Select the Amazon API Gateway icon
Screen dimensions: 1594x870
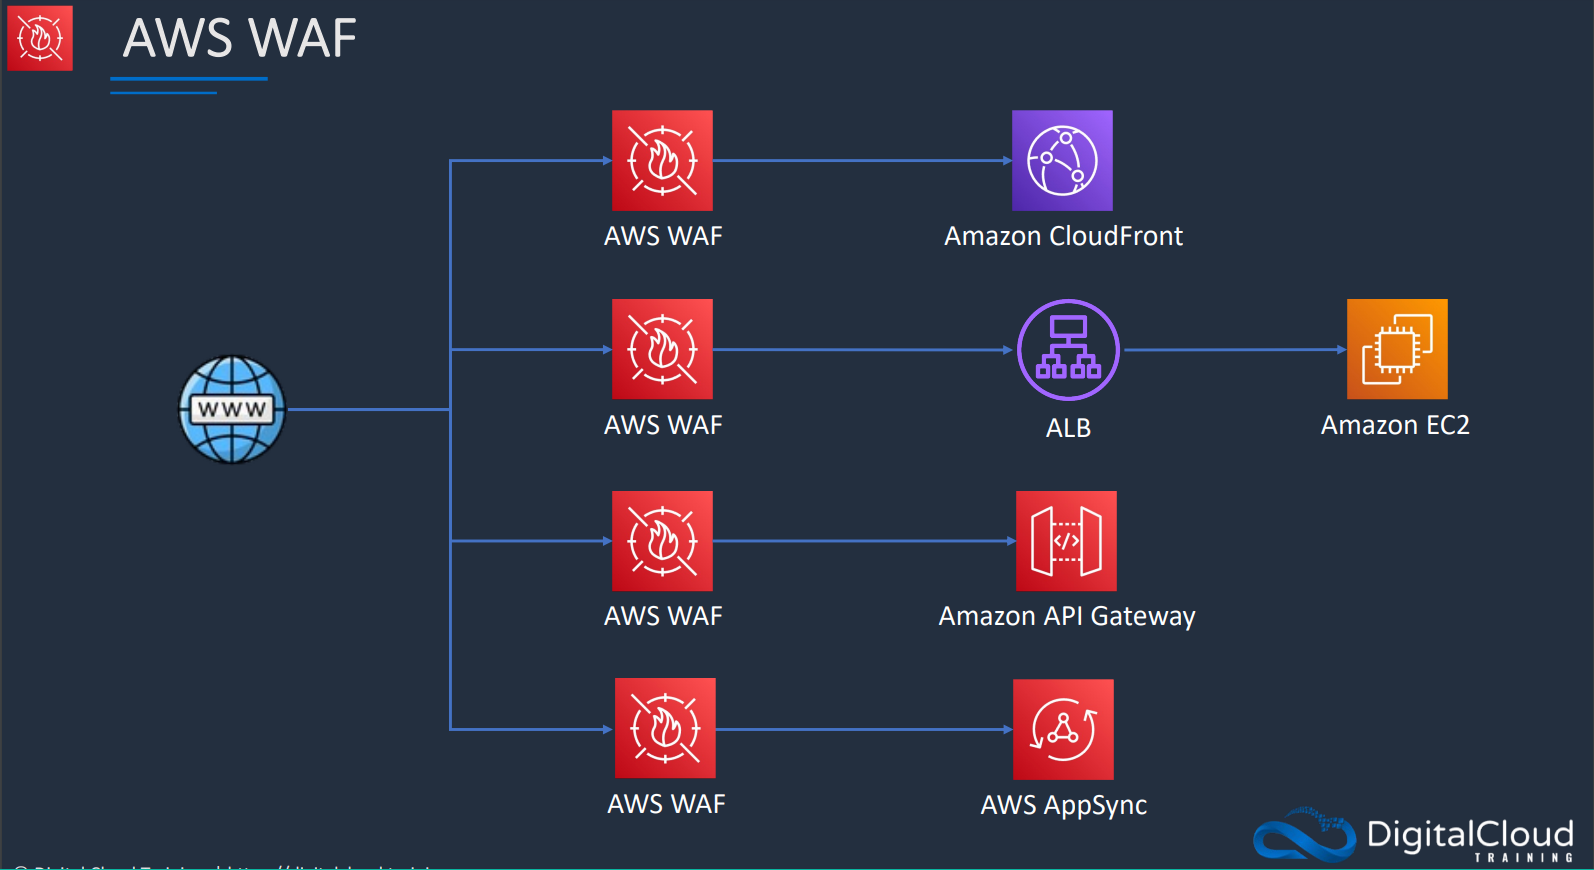[x=1066, y=541]
